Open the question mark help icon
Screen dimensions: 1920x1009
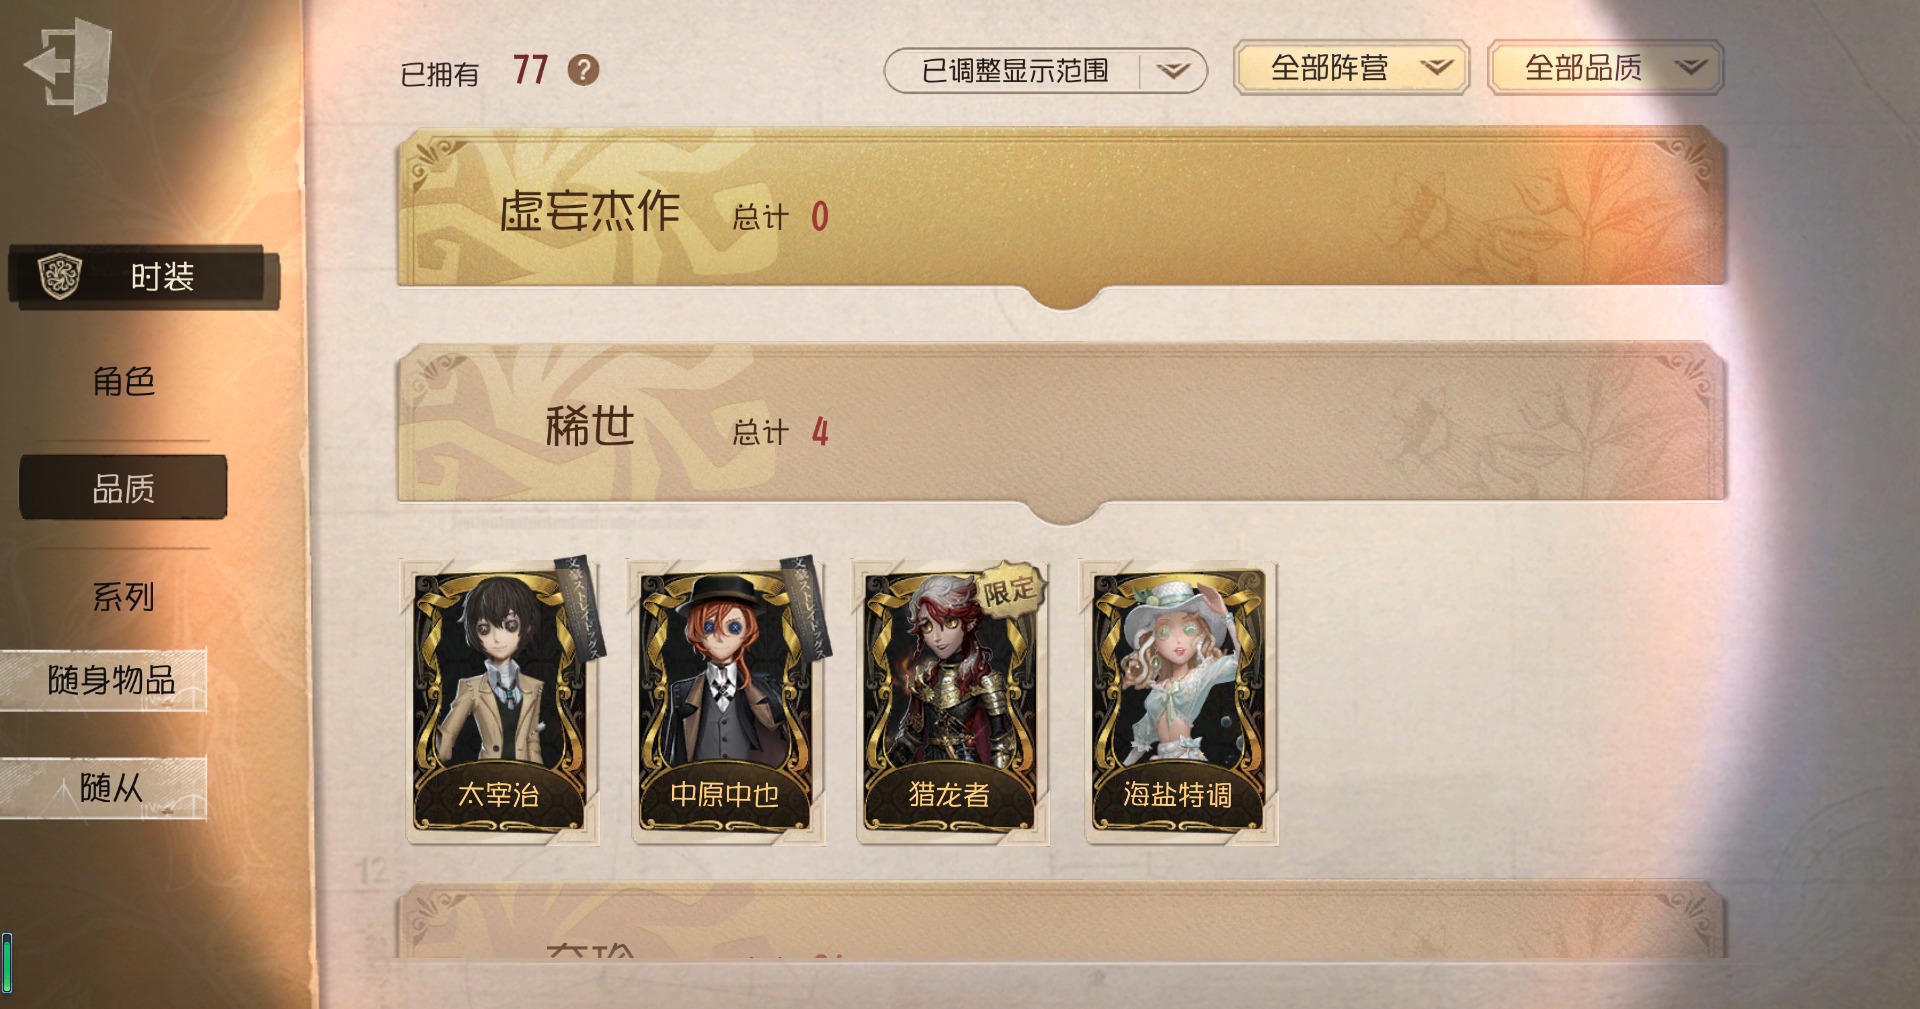click(583, 70)
